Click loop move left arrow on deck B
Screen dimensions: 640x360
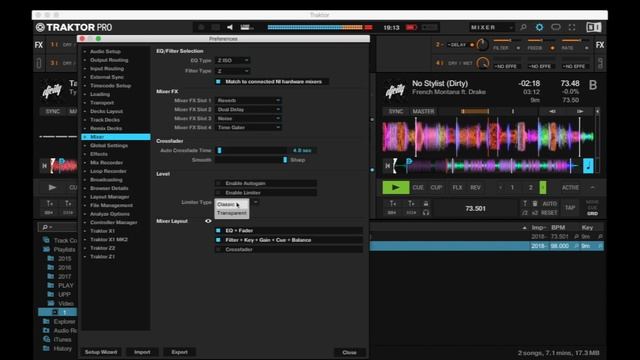[x=552, y=111]
